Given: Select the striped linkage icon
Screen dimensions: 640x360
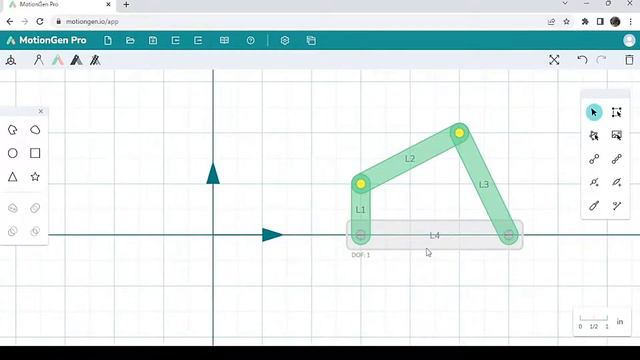Looking at the screenshot, I should point(95,60).
